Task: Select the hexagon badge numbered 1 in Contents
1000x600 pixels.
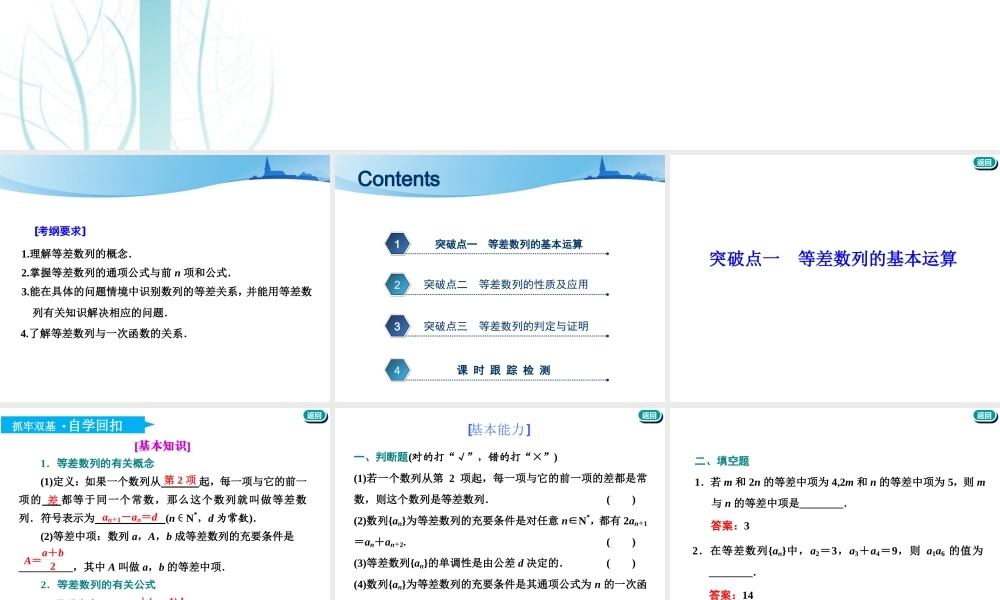Action: pos(397,242)
